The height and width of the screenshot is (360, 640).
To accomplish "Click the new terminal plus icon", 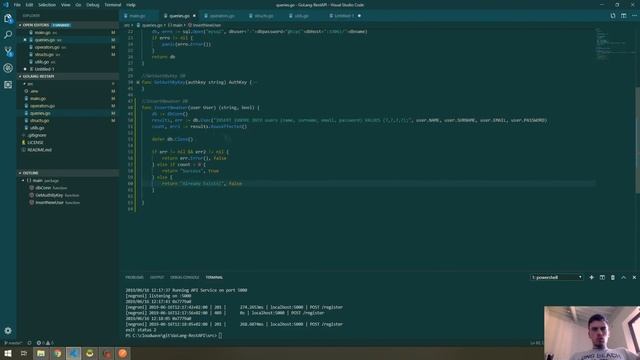I will tap(591, 278).
